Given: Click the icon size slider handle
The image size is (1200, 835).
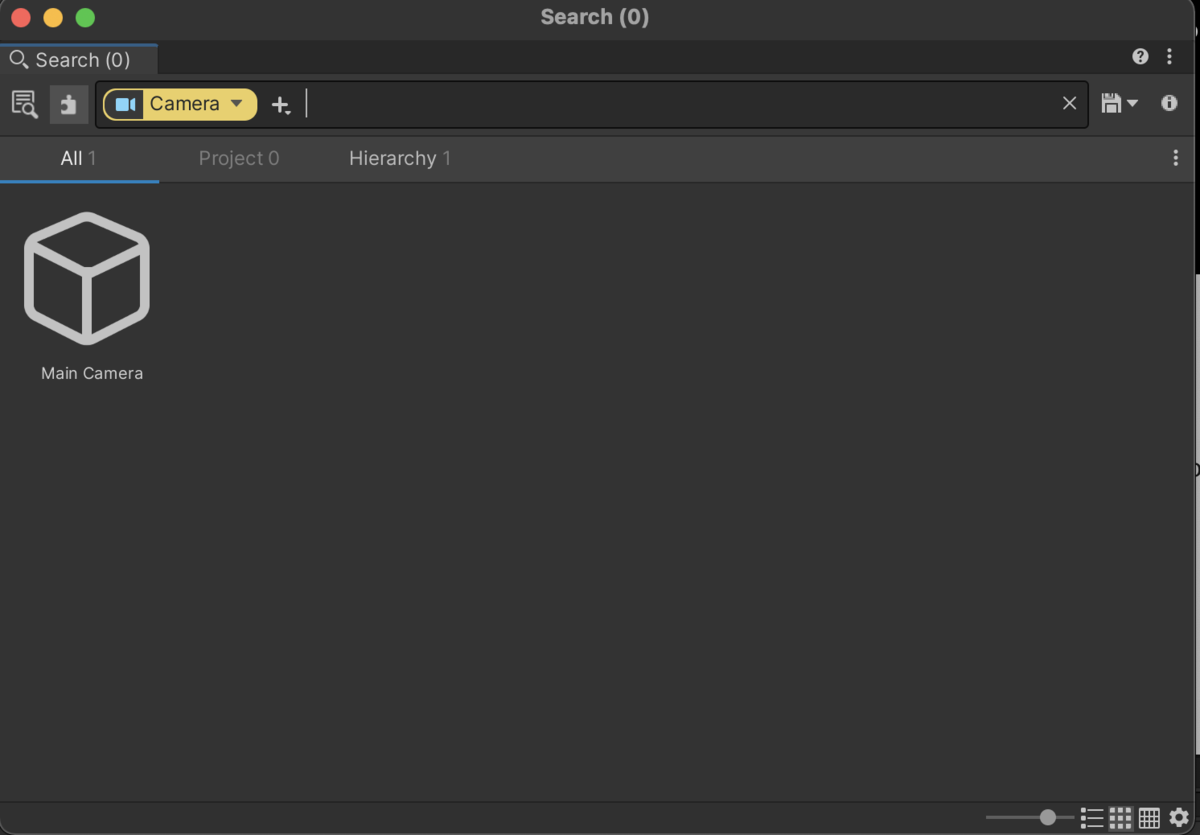Looking at the screenshot, I should point(1047,817).
